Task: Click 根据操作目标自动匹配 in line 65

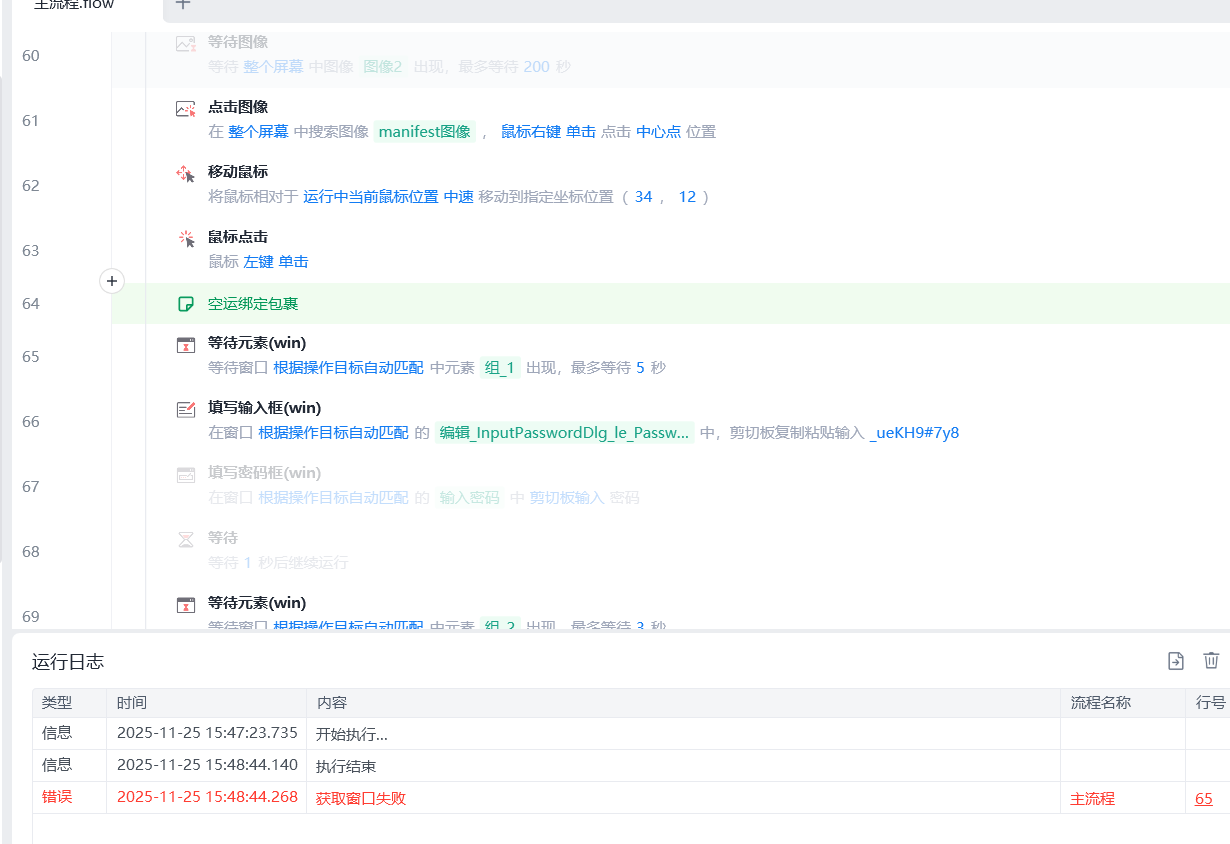Action: coord(349,368)
